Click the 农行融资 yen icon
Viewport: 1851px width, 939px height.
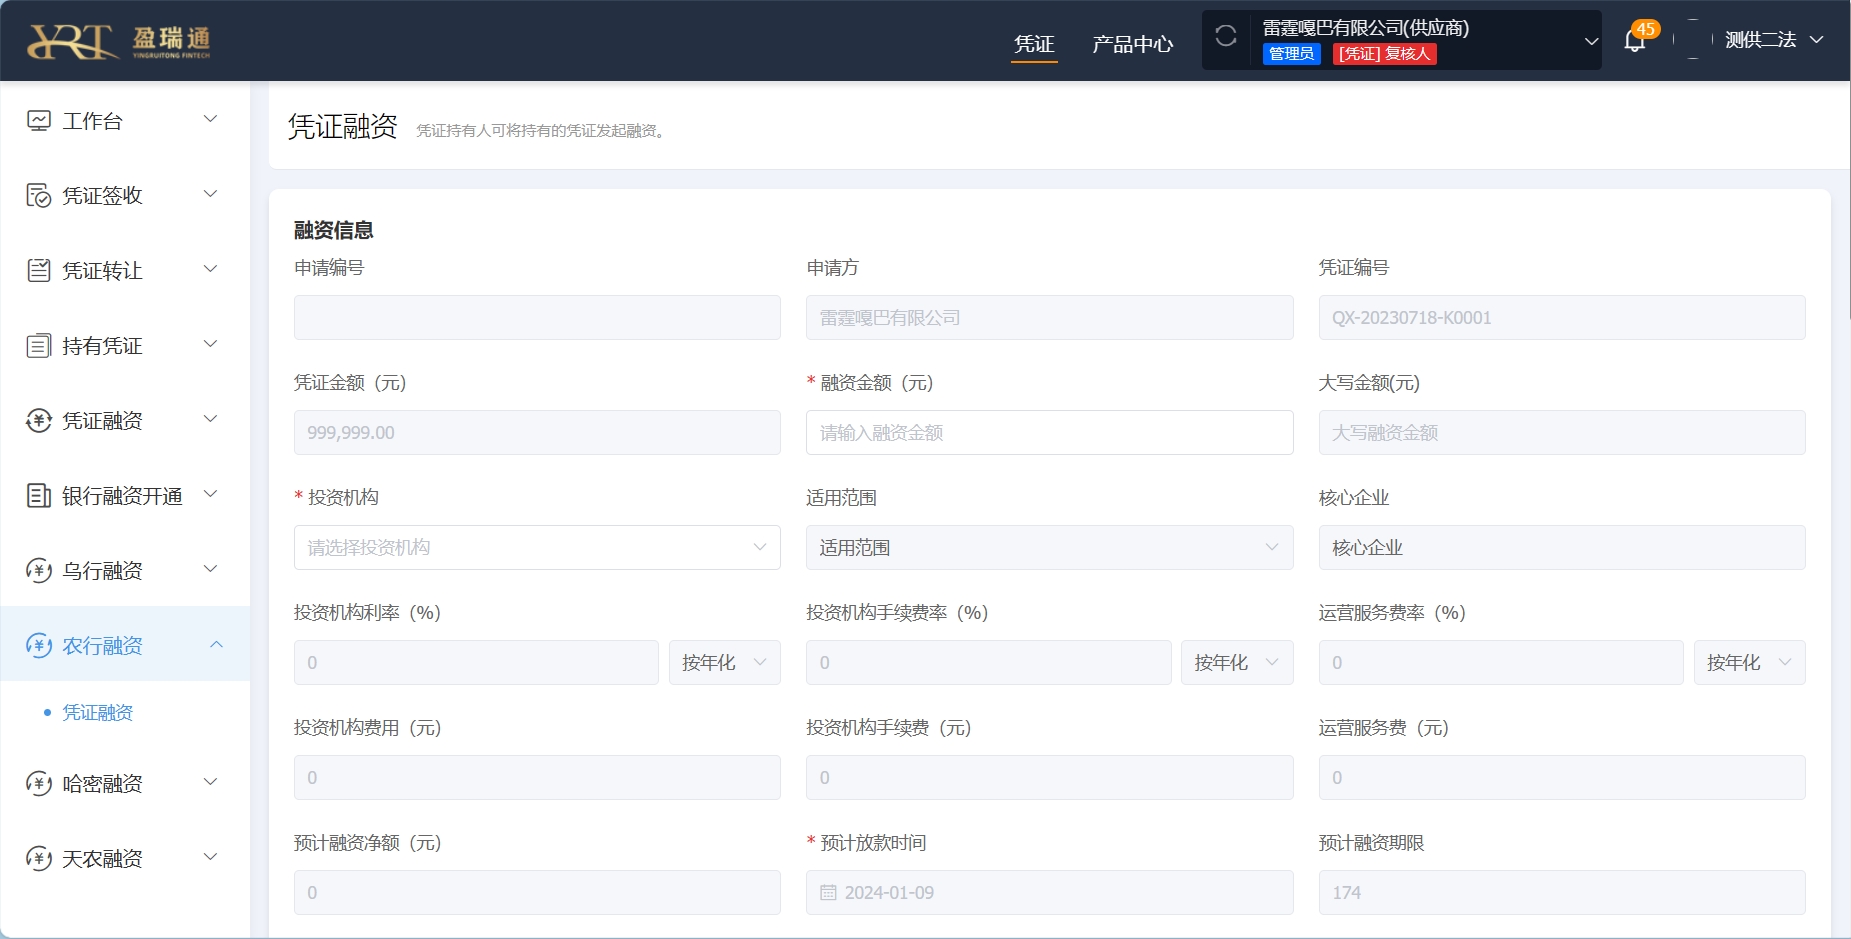click(x=38, y=646)
